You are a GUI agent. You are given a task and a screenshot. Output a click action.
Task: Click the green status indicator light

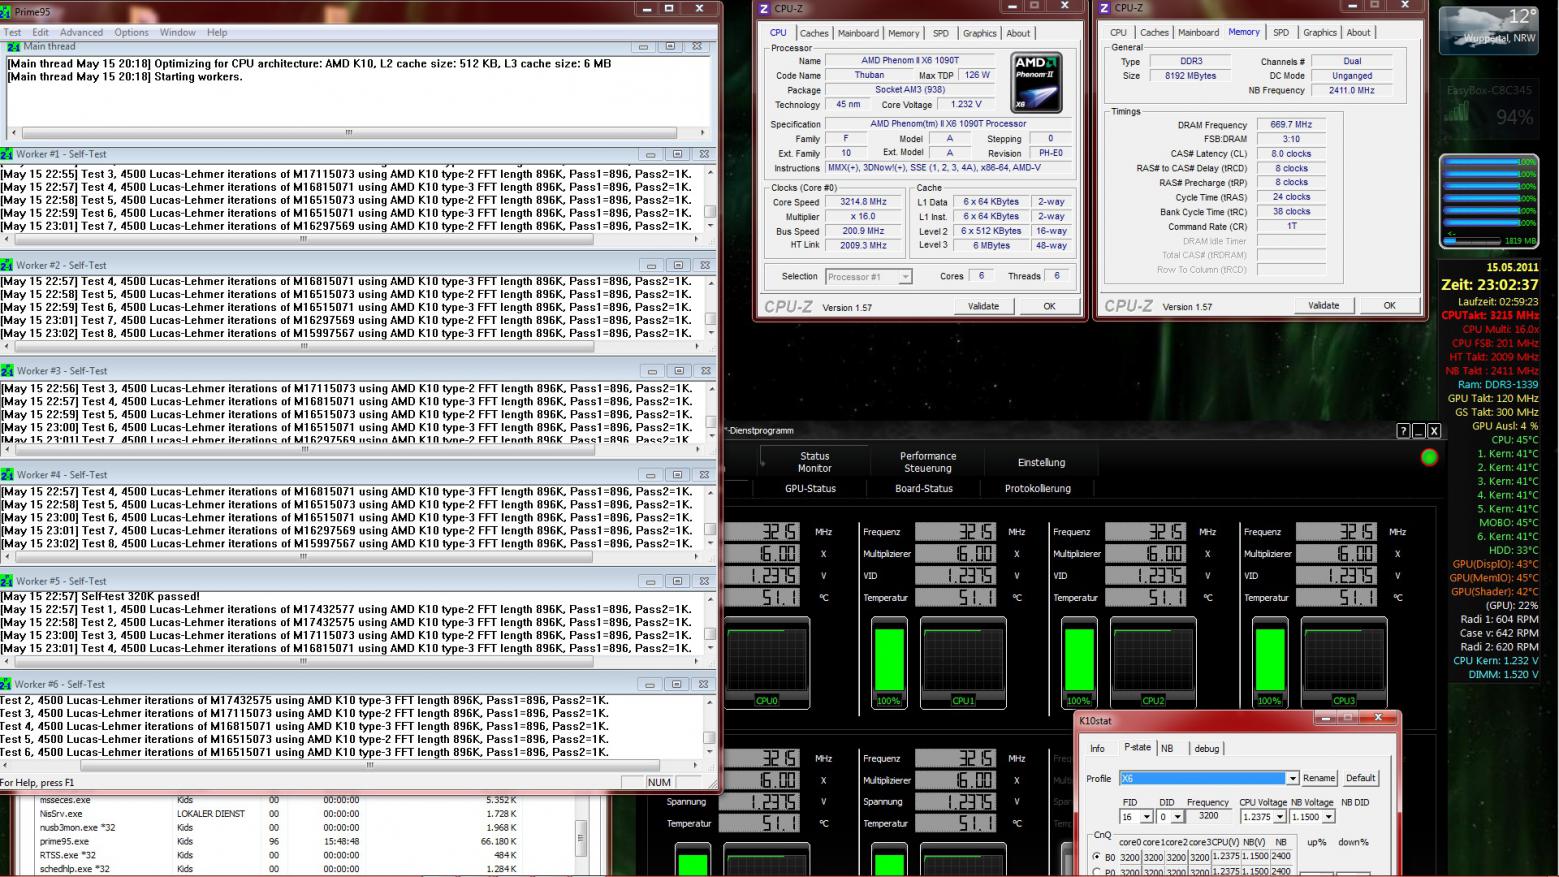[1429, 457]
